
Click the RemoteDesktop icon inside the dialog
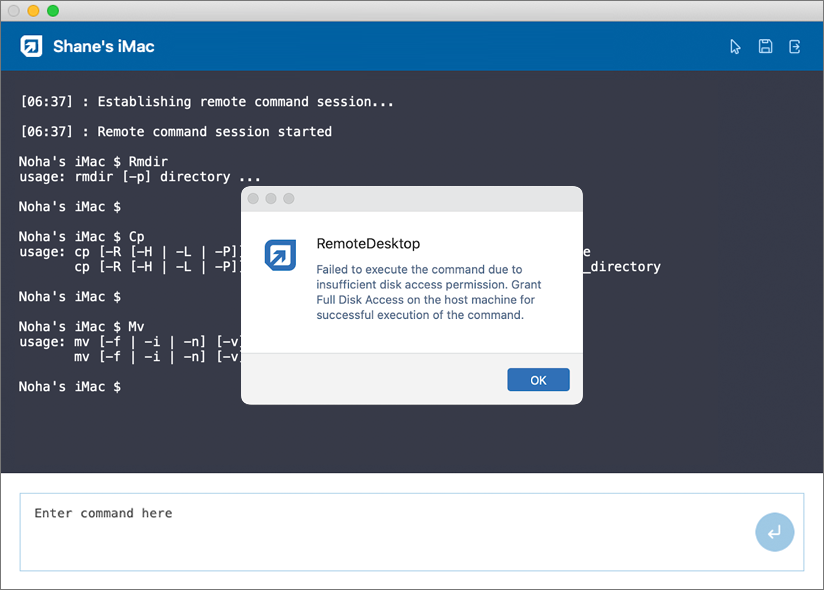tap(280, 255)
